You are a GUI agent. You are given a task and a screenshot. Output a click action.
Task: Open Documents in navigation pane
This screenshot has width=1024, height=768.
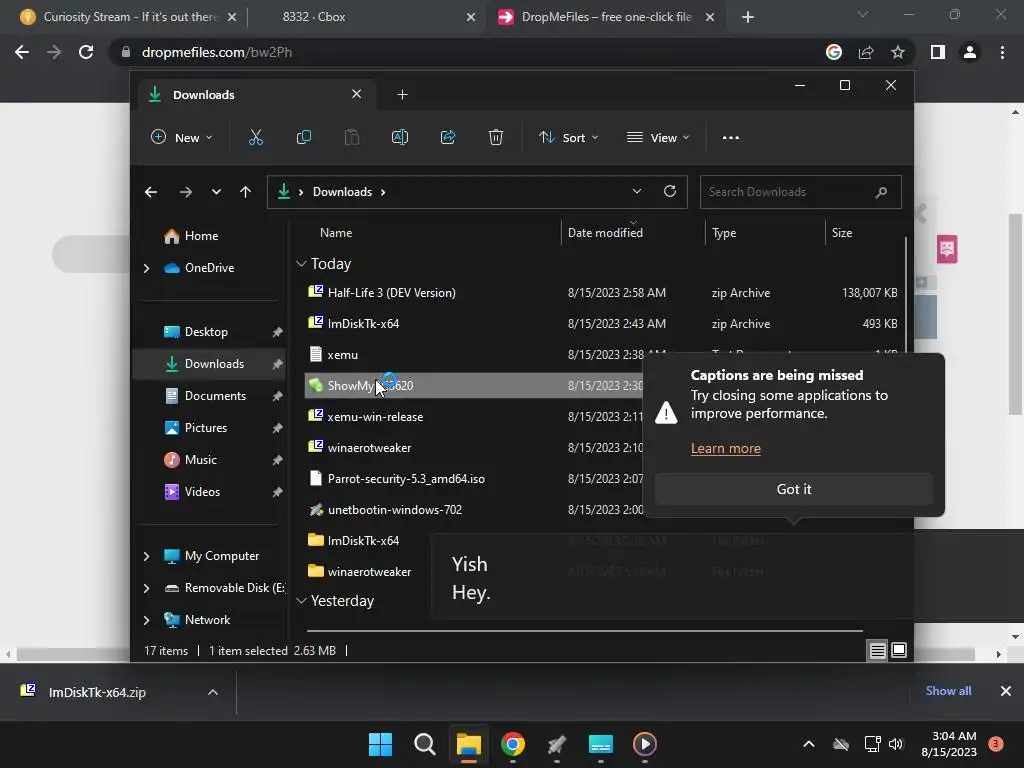coord(214,396)
